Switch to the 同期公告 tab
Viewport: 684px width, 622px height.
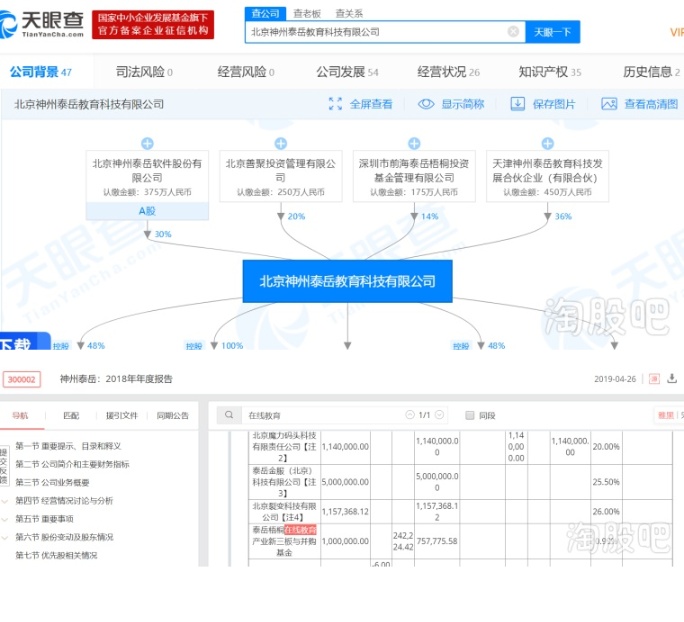tap(173, 416)
